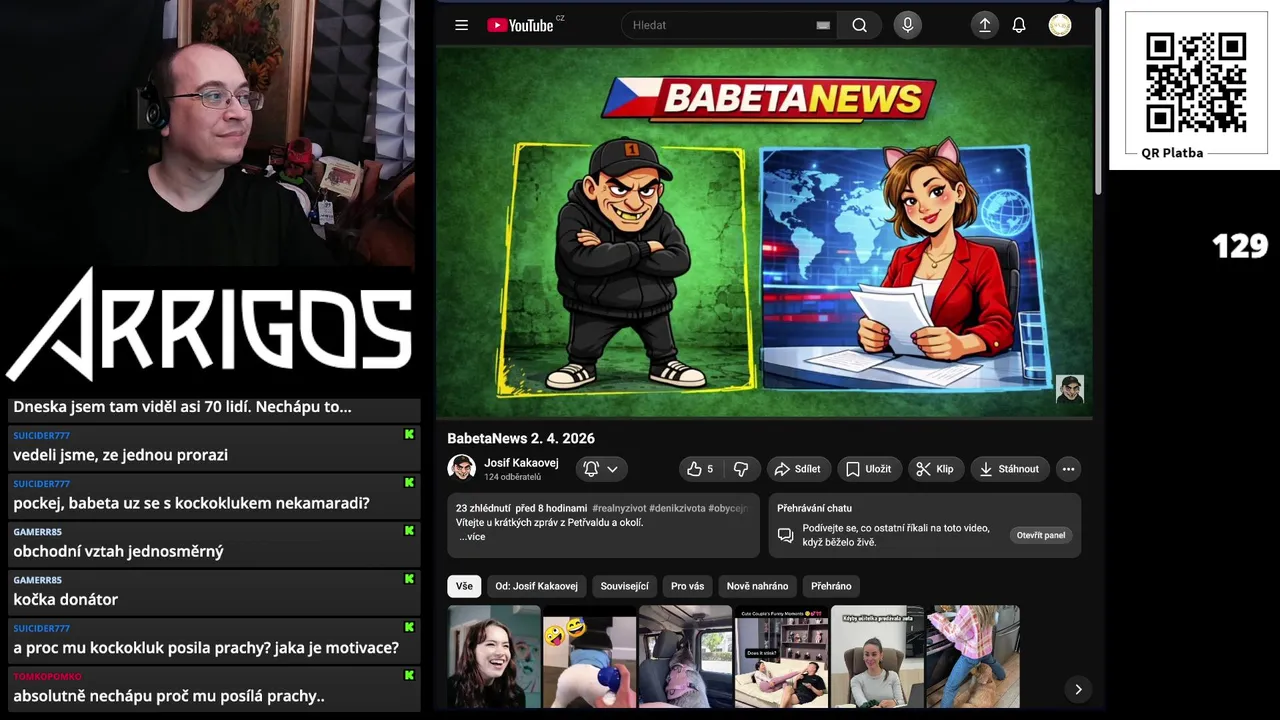Viewport: 1280px width, 720px height.
Task: Click chat message 'kočka donátor'
Action: coord(65,600)
